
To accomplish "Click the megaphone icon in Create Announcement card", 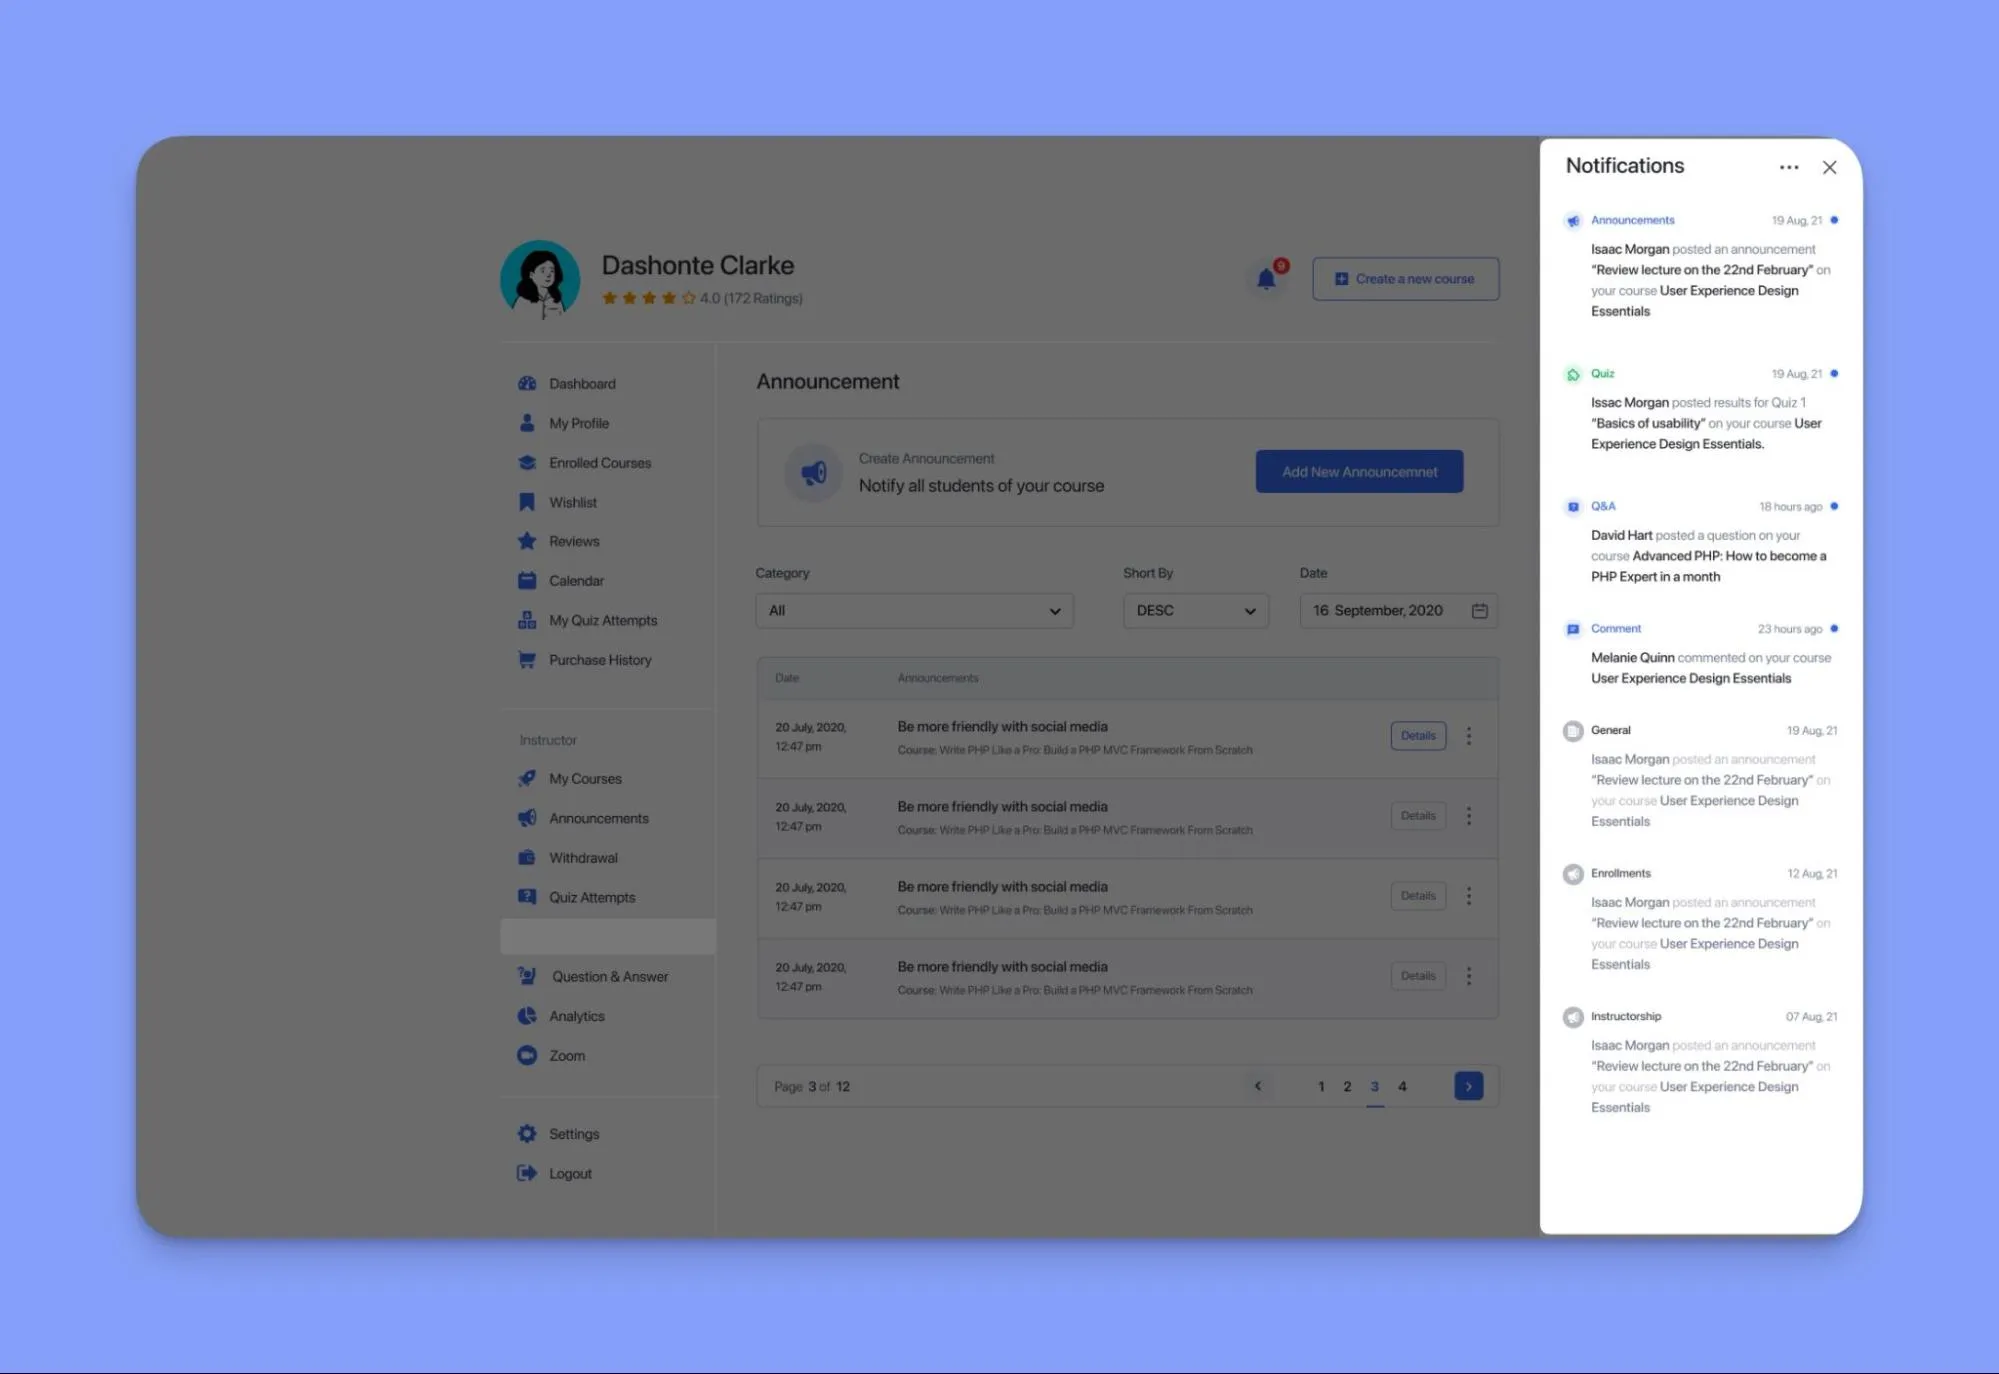I will [x=814, y=472].
